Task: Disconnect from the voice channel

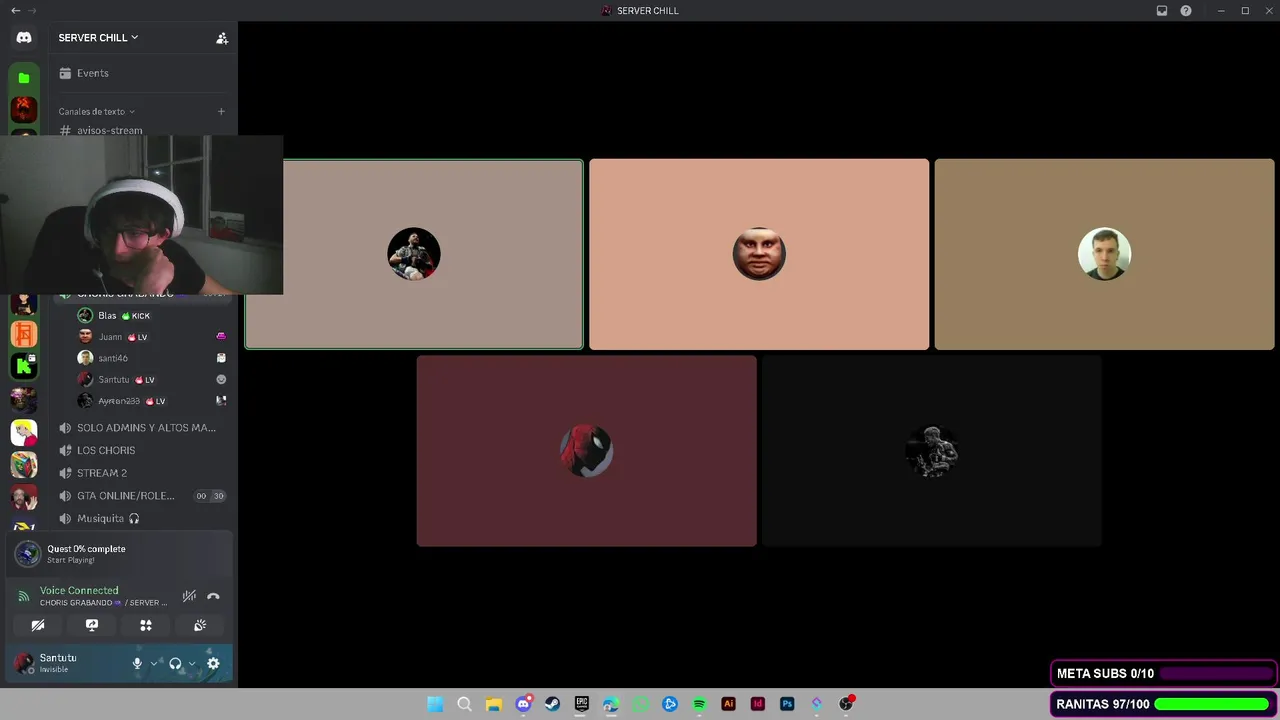Action: click(213, 596)
